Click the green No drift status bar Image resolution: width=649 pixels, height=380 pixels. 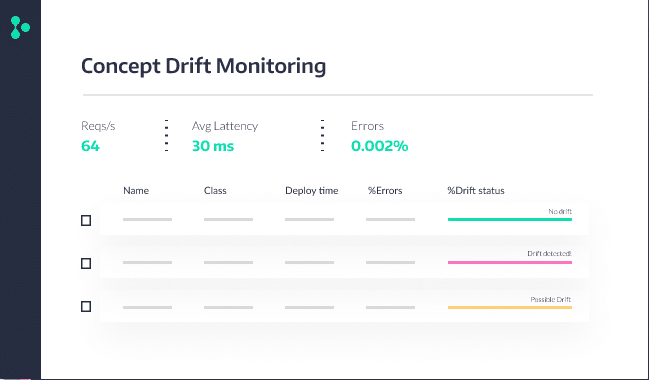[x=510, y=219]
